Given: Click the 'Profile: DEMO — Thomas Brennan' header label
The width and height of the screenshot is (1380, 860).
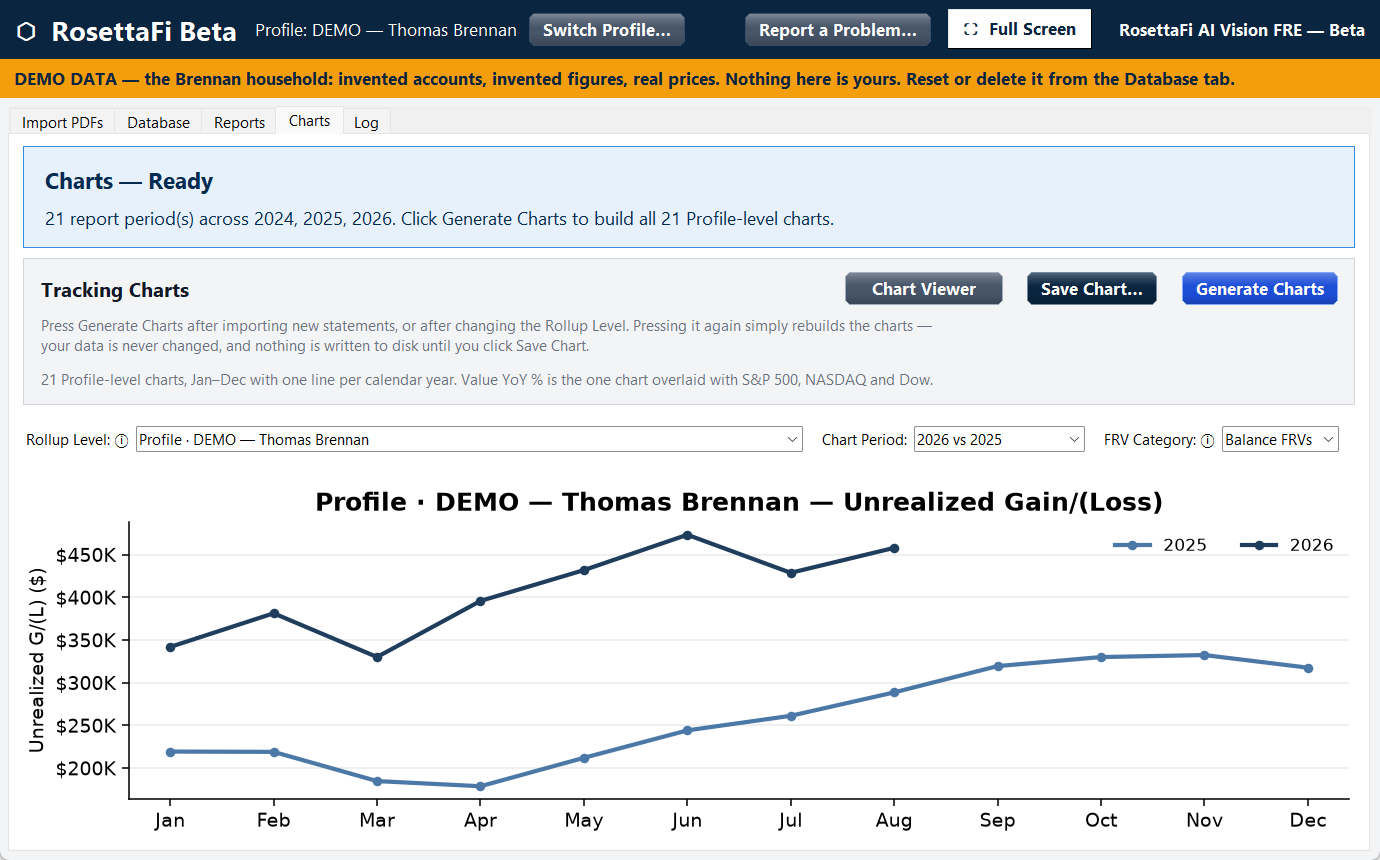Looking at the screenshot, I should [x=386, y=30].
